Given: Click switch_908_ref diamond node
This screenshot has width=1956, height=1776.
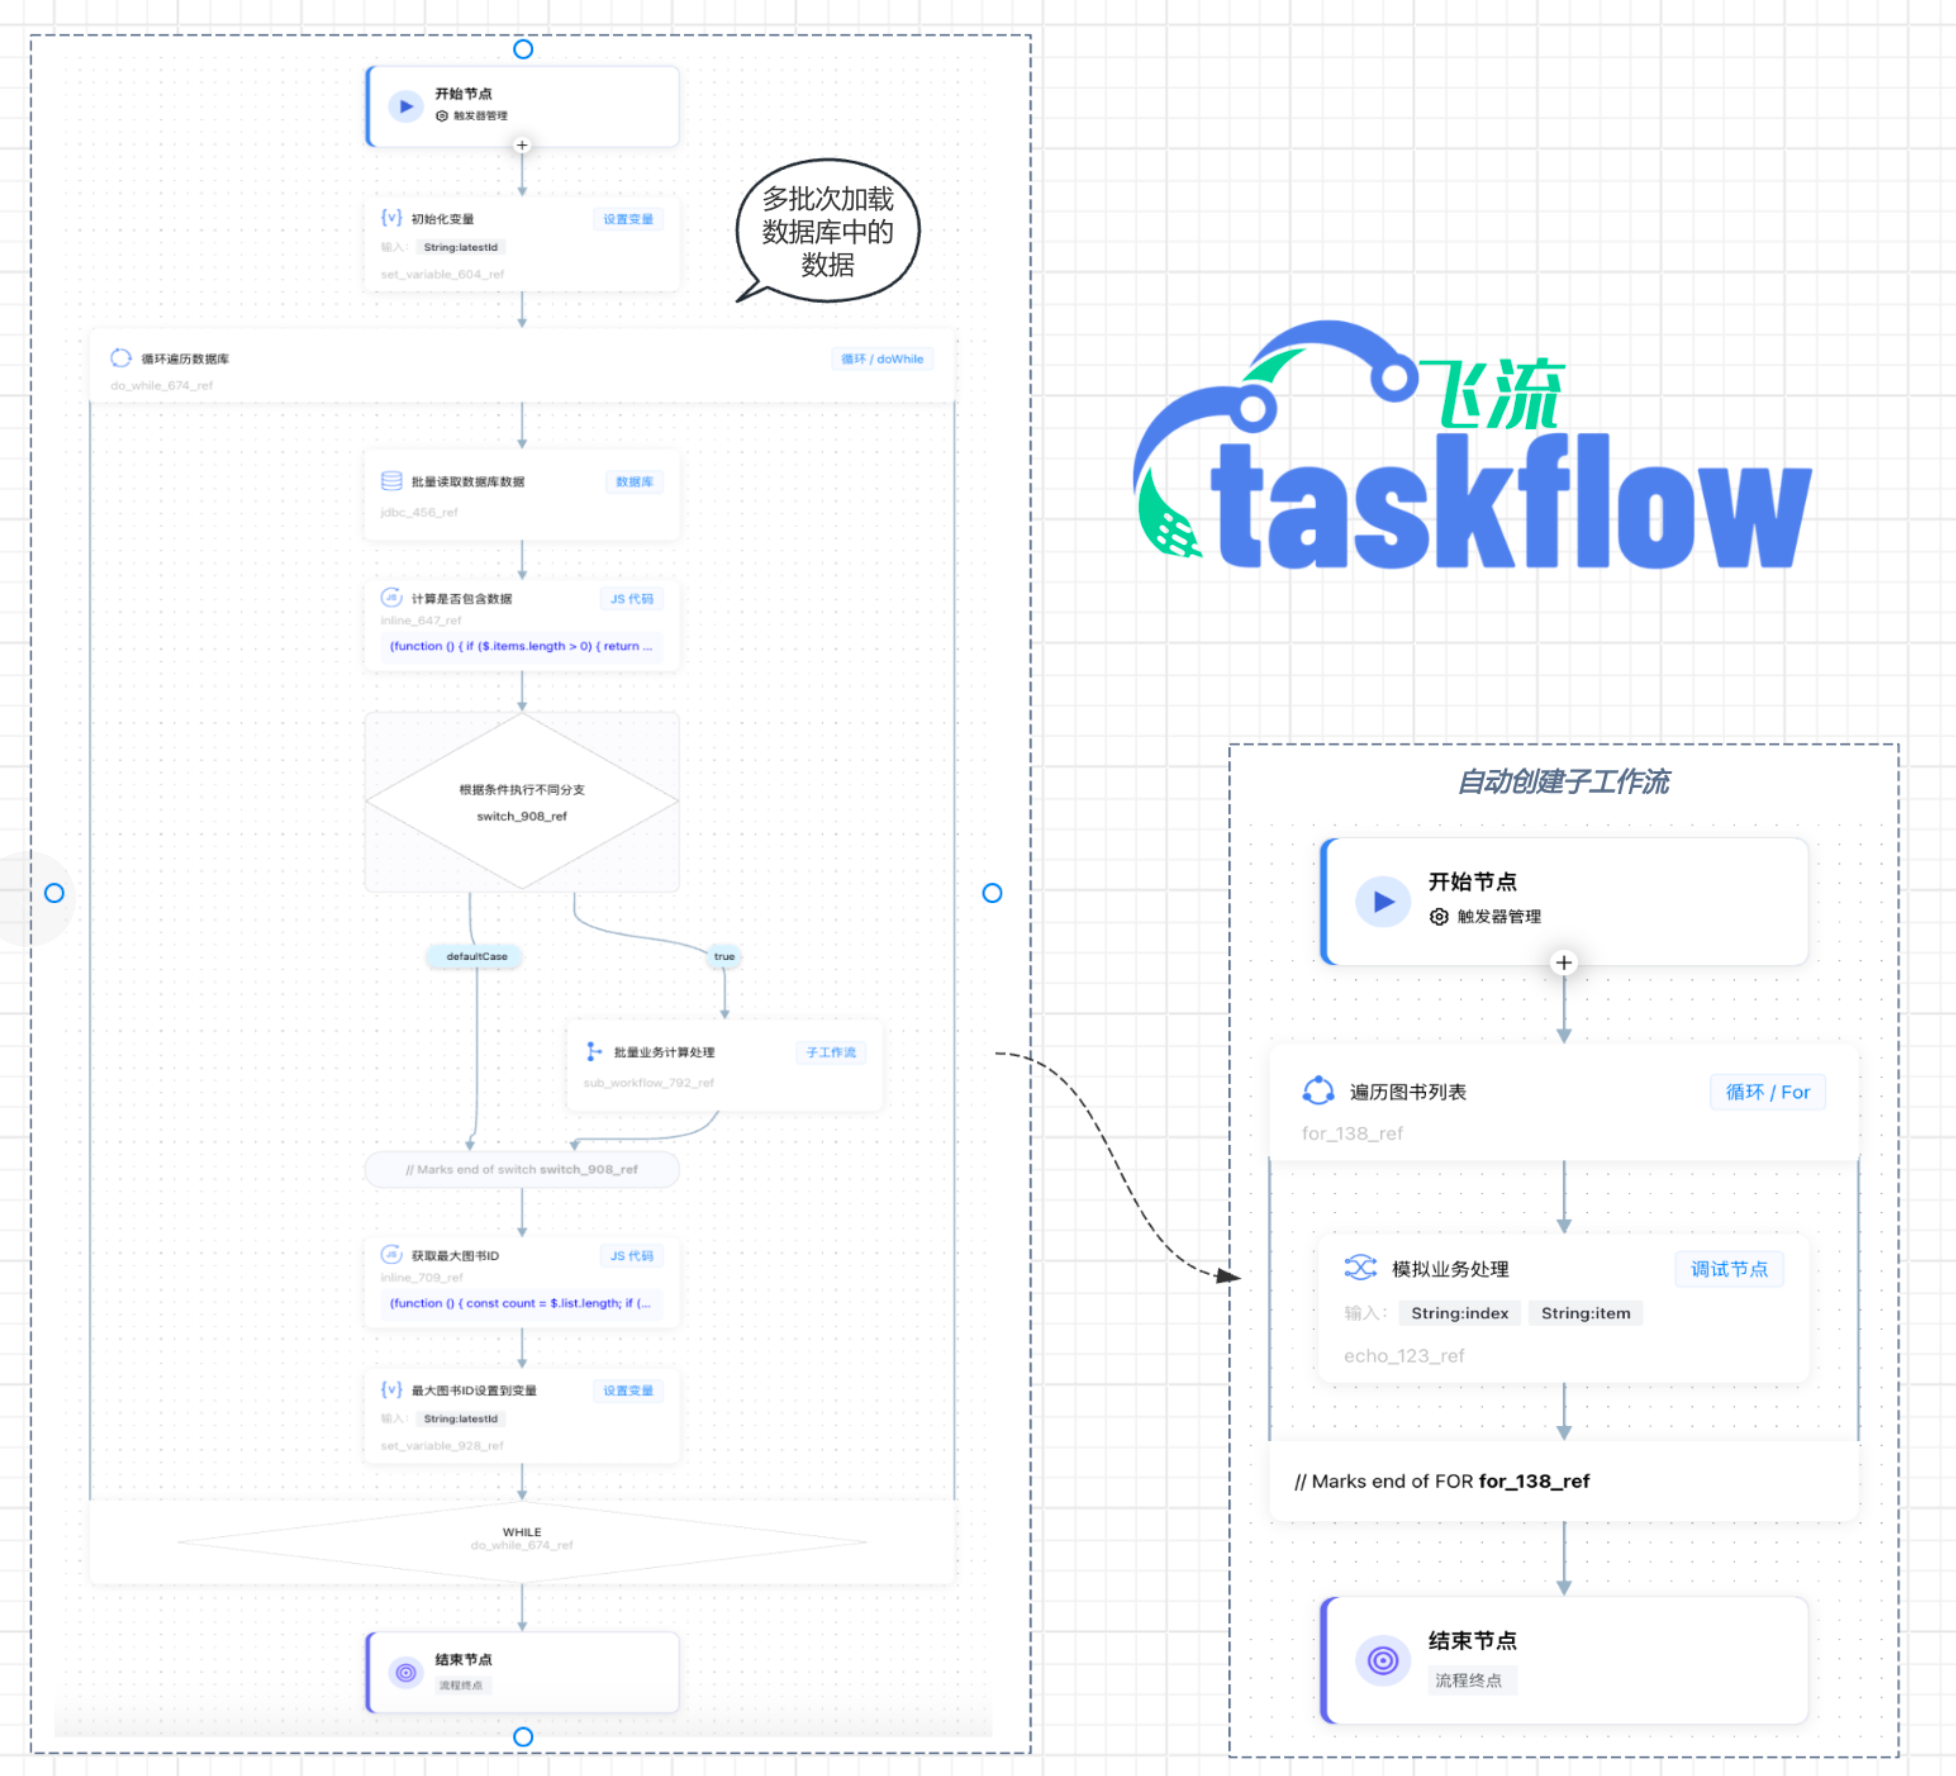Looking at the screenshot, I should [522, 802].
